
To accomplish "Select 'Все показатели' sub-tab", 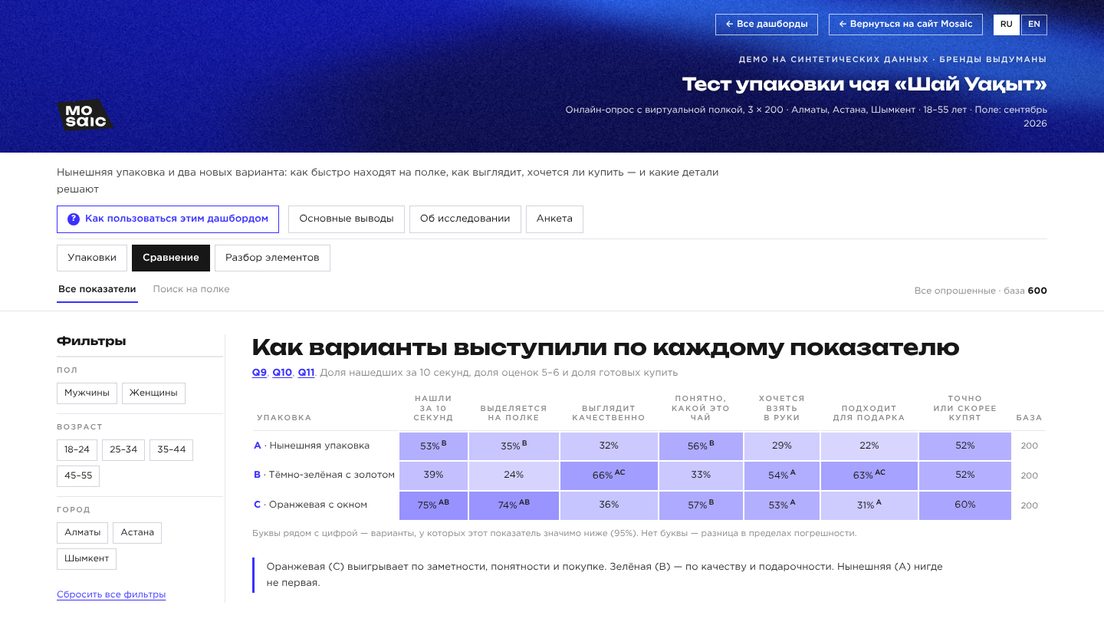I will 97,289.
